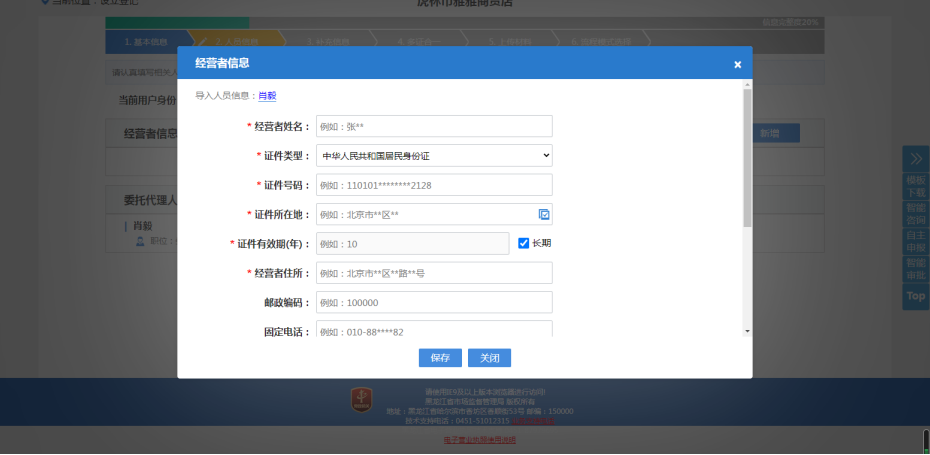Open 自主申报 in the right sidebar
This screenshot has width=930, height=455.
coord(916,241)
